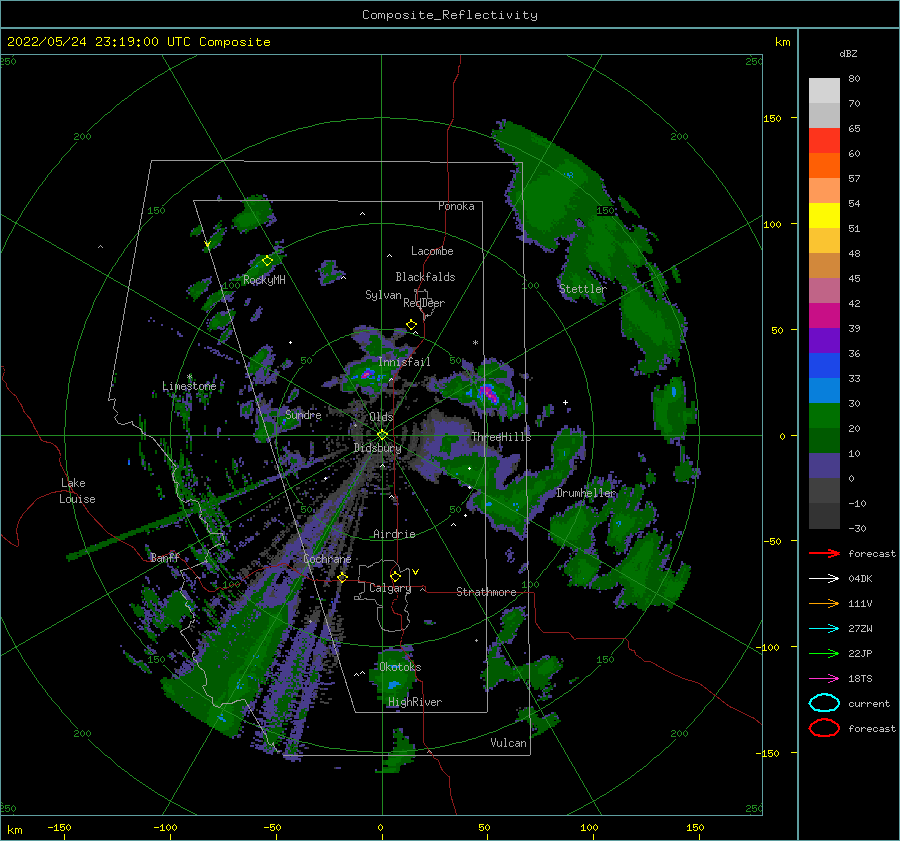Click the Drumheller town label
Screen dimensions: 900x841
pos(585,493)
